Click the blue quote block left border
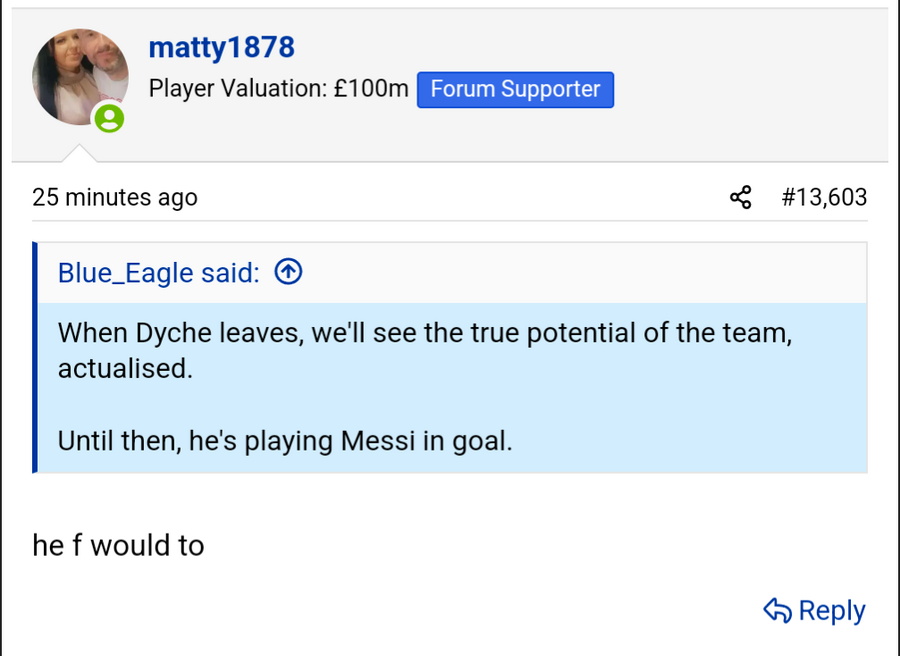This screenshot has height=656, width=900. coord(34,357)
